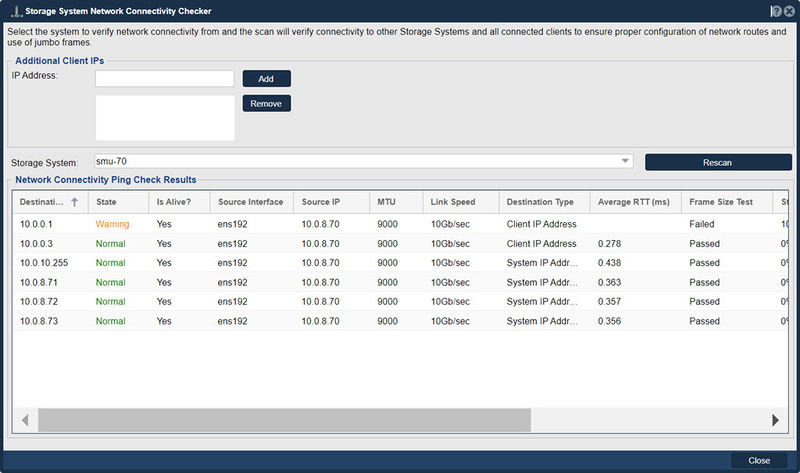This screenshot has width=800, height=473.
Task: Focus the IP Address input field
Action: click(165, 79)
